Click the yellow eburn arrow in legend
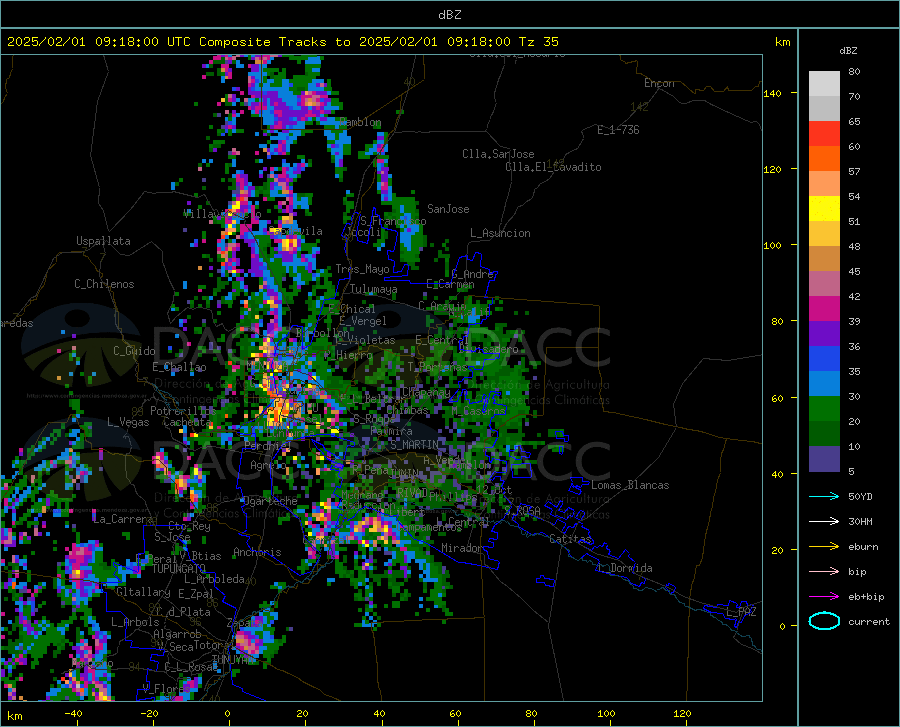 [824, 547]
